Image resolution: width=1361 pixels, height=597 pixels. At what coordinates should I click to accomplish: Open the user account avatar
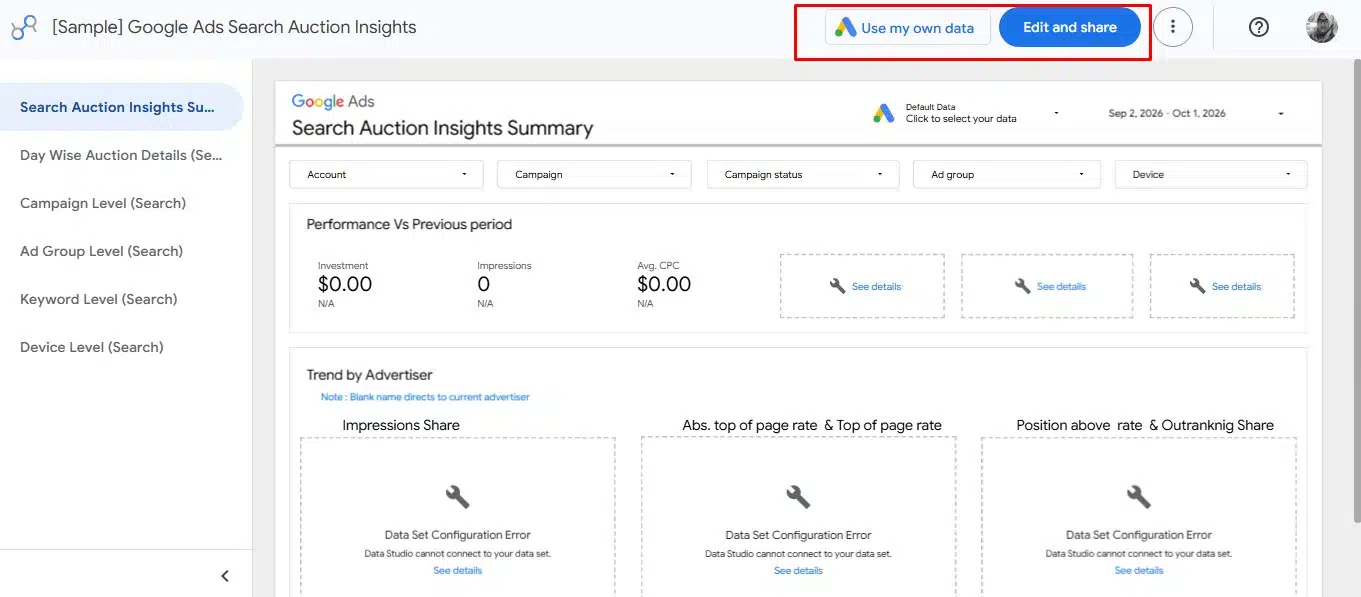coord(1322,27)
